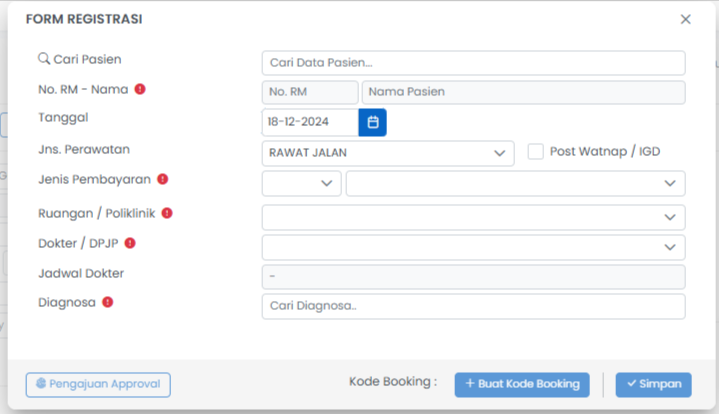Expand the small Jenis Pembayaran dropdown
Screen dimensions: 719x414
coord(301,183)
